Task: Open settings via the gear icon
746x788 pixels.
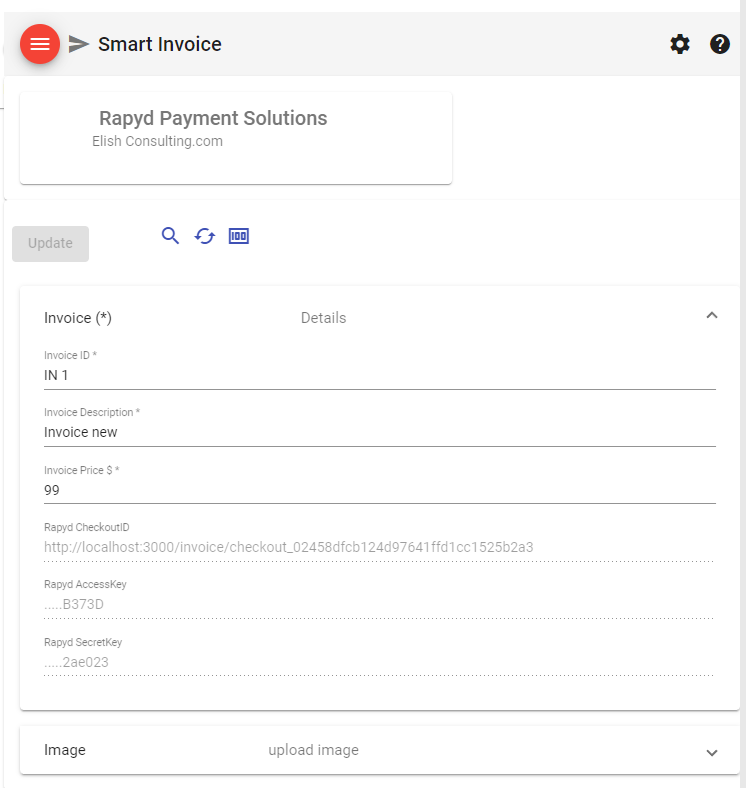Action: [x=680, y=44]
